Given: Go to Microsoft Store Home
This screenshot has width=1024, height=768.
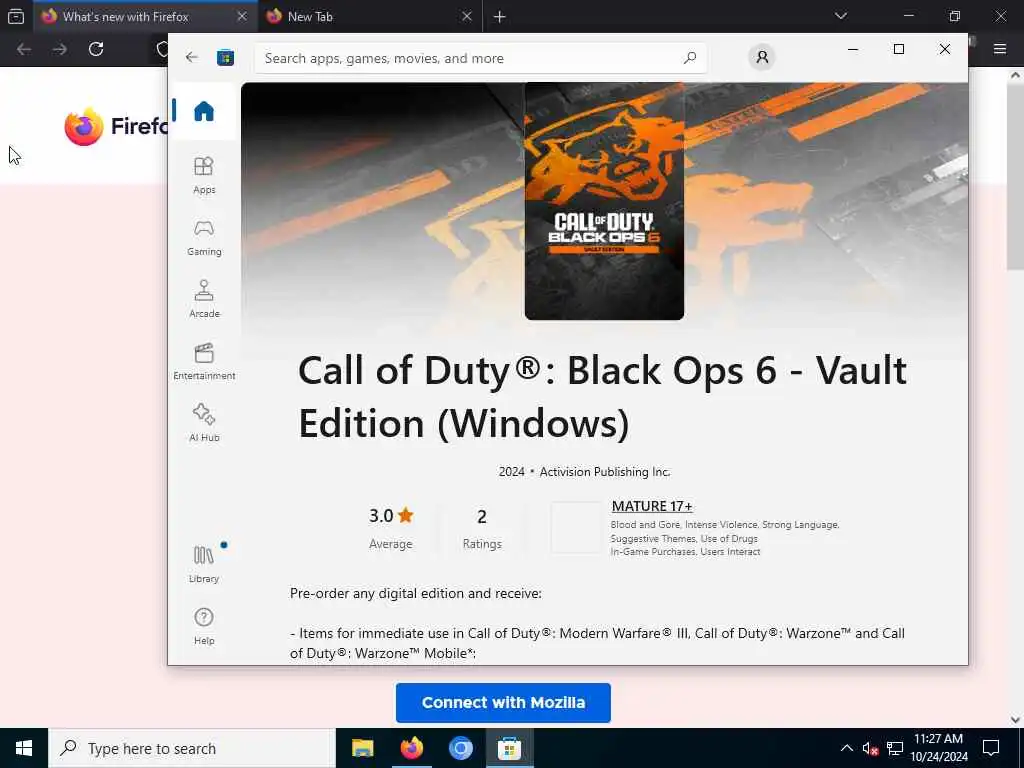Looking at the screenshot, I should (x=204, y=111).
